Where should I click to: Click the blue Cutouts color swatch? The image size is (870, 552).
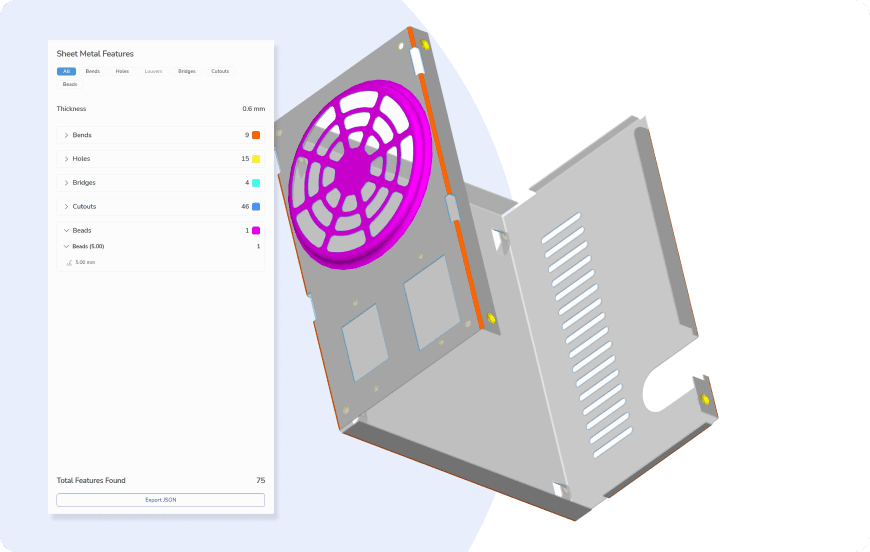tap(256, 206)
